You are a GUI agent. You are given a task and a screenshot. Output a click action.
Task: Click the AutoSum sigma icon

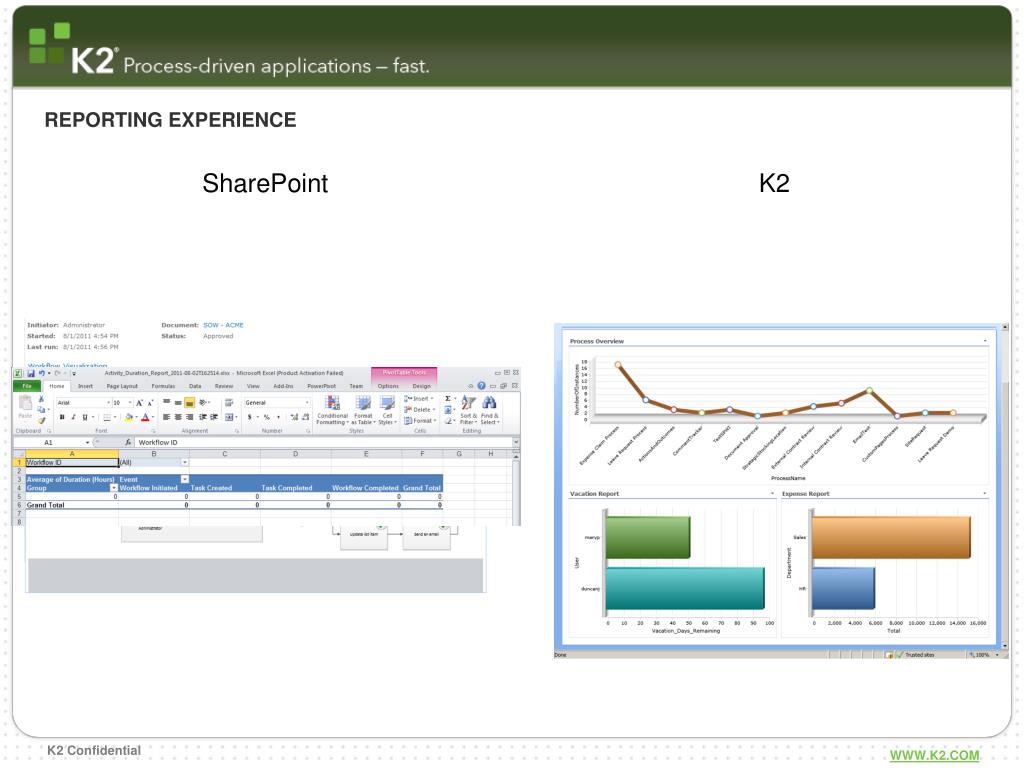pos(448,398)
